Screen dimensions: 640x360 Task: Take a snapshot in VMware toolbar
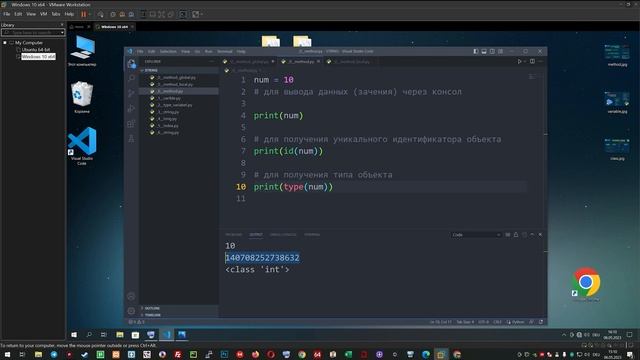click(113, 14)
